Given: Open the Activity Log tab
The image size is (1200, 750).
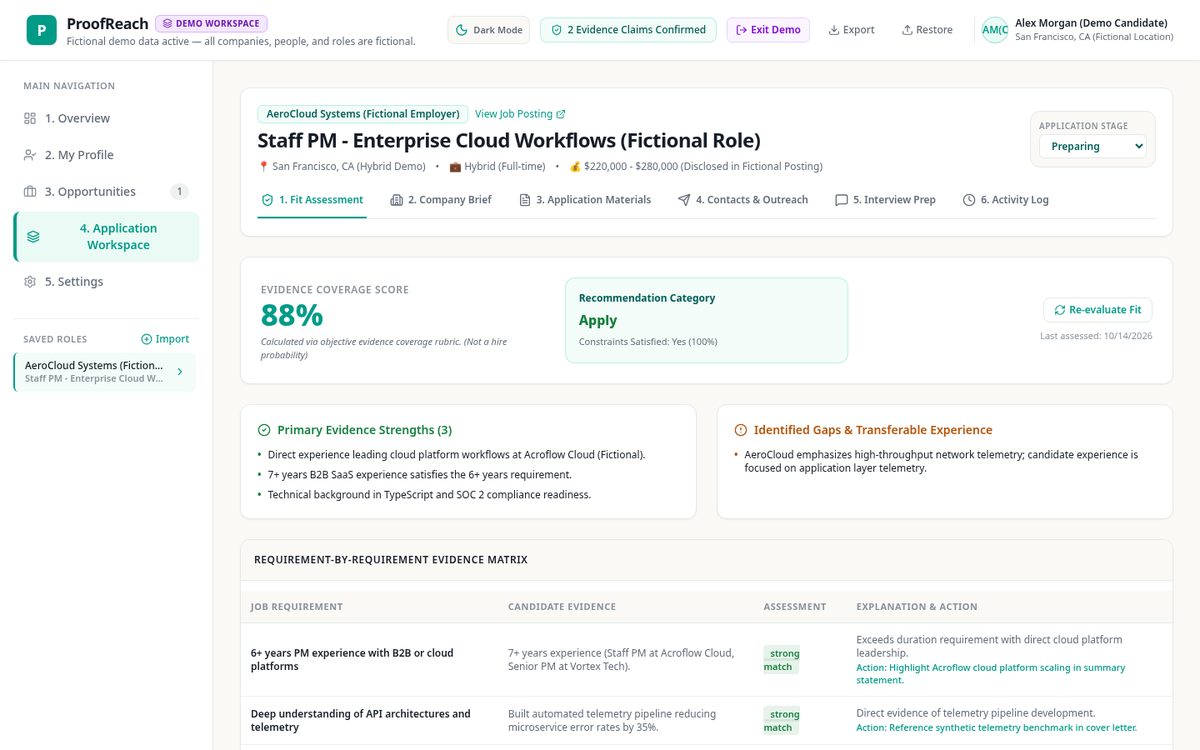Looking at the screenshot, I should point(1006,200).
